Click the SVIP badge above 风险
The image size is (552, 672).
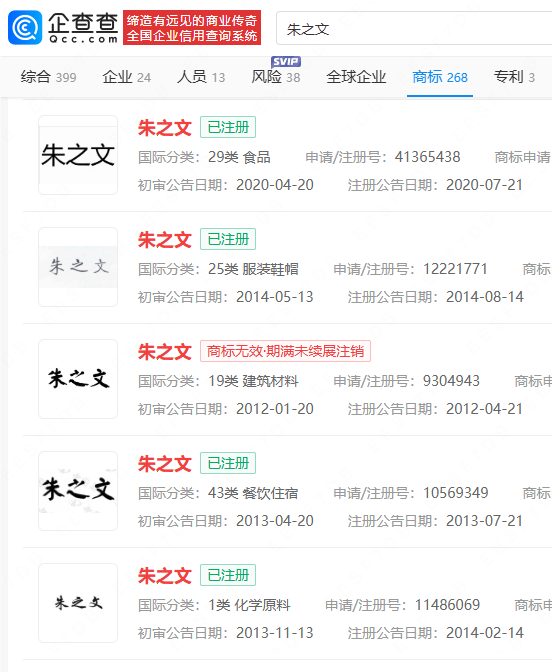(x=286, y=61)
